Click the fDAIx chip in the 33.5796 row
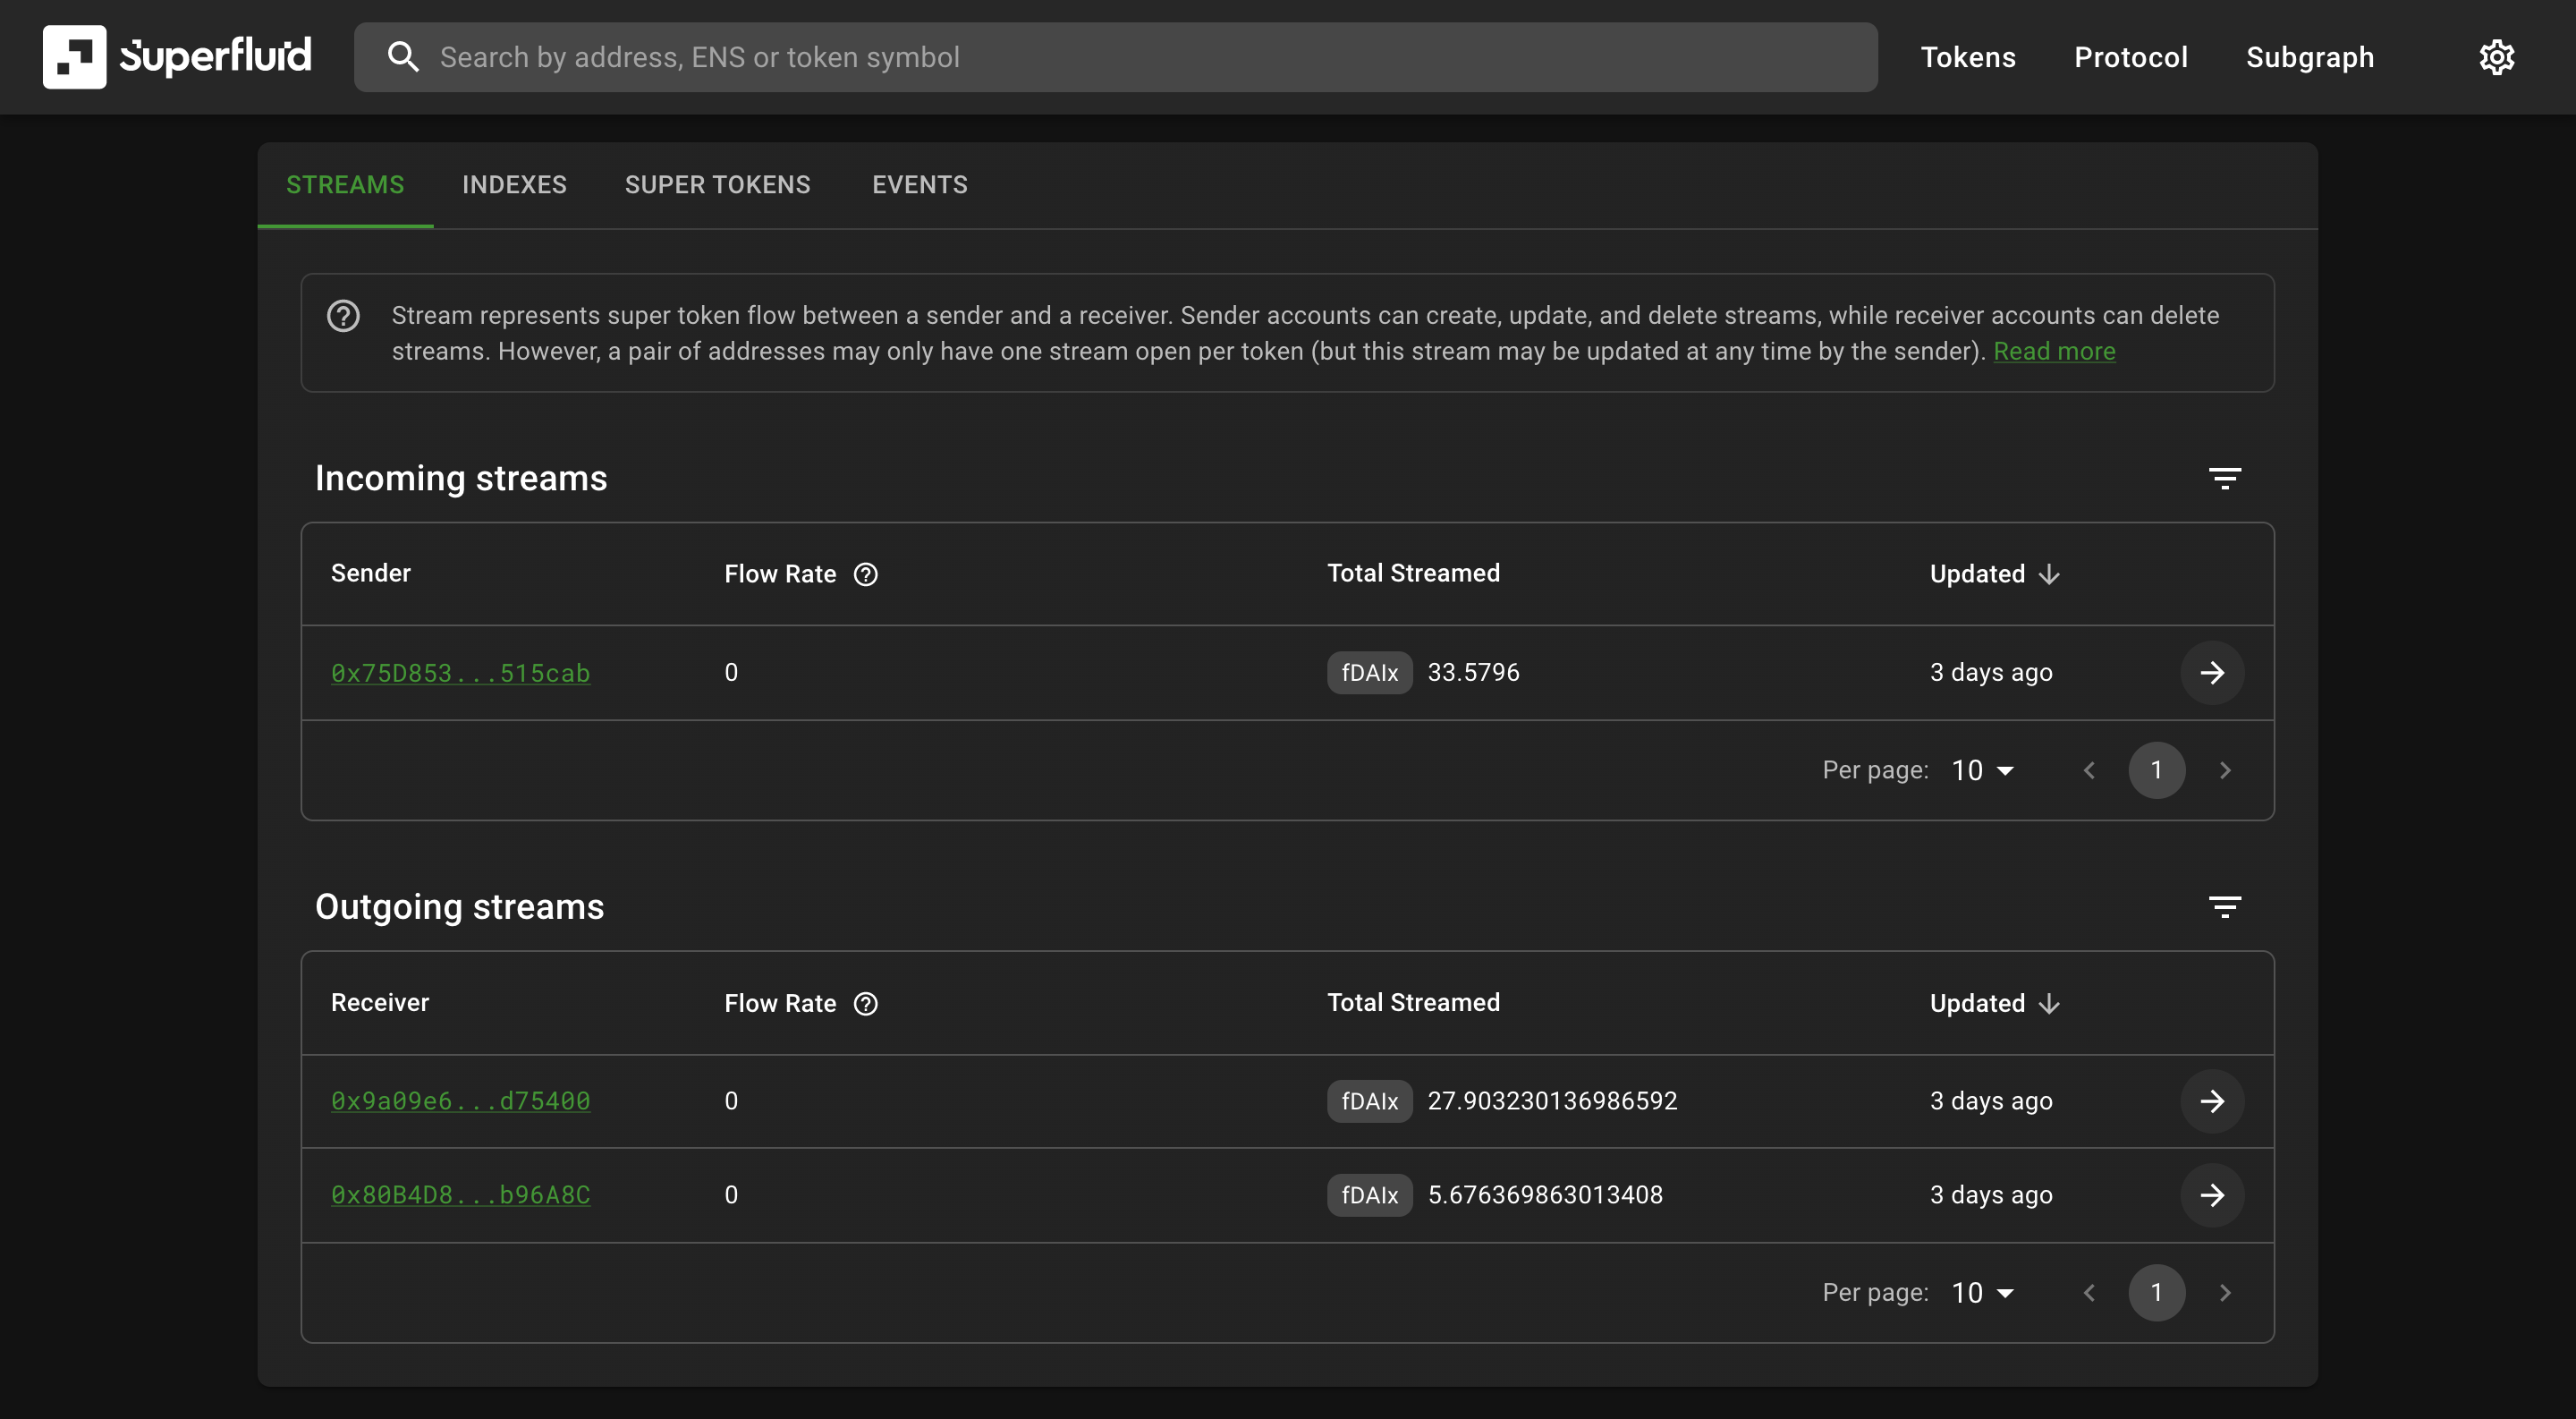 (1369, 672)
